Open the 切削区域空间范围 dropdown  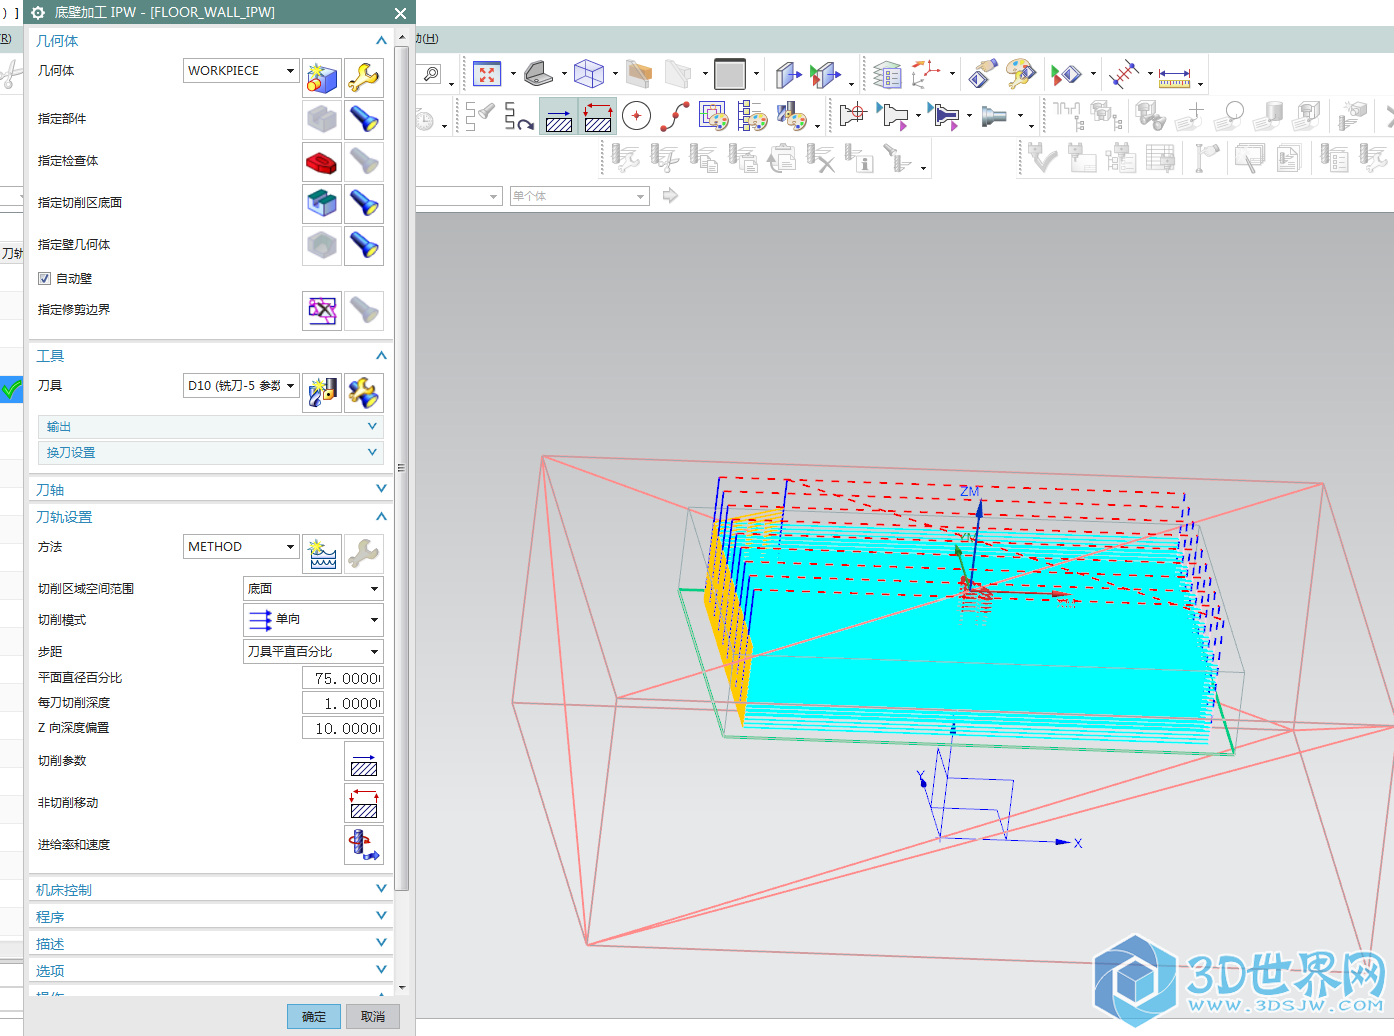(x=313, y=589)
